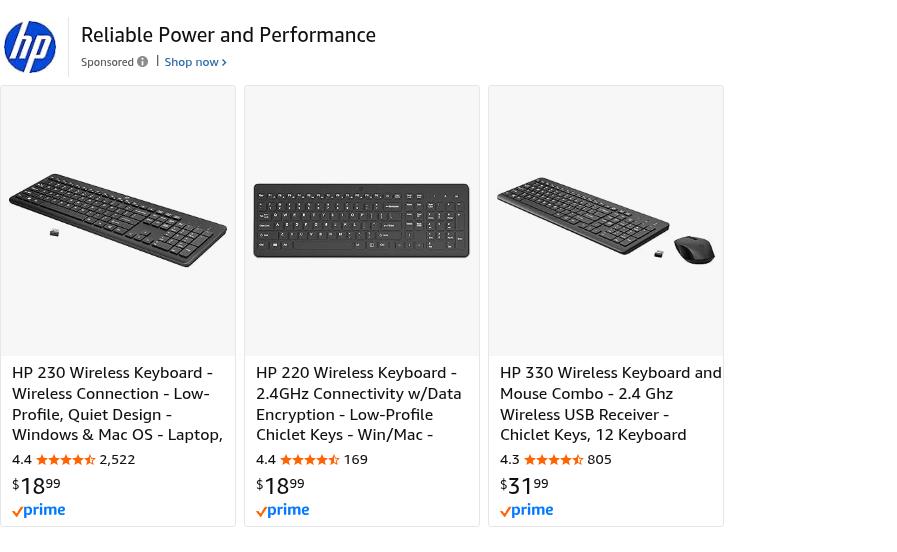Click the Prime badge under HP 220 keyboard

coord(283,511)
